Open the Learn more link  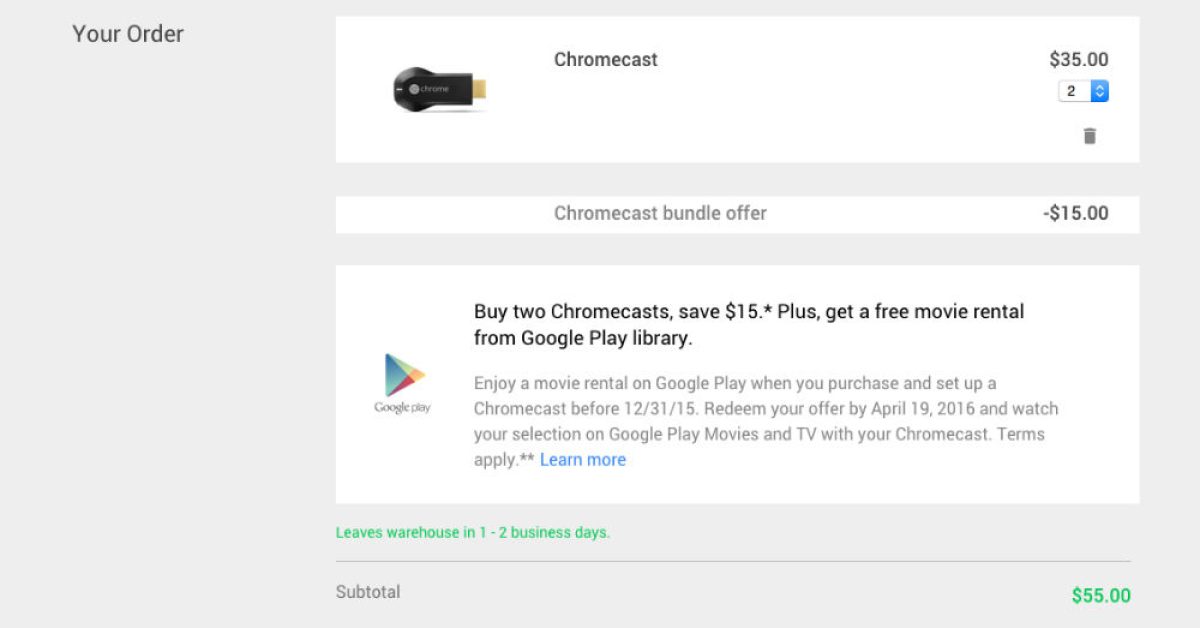coord(582,460)
